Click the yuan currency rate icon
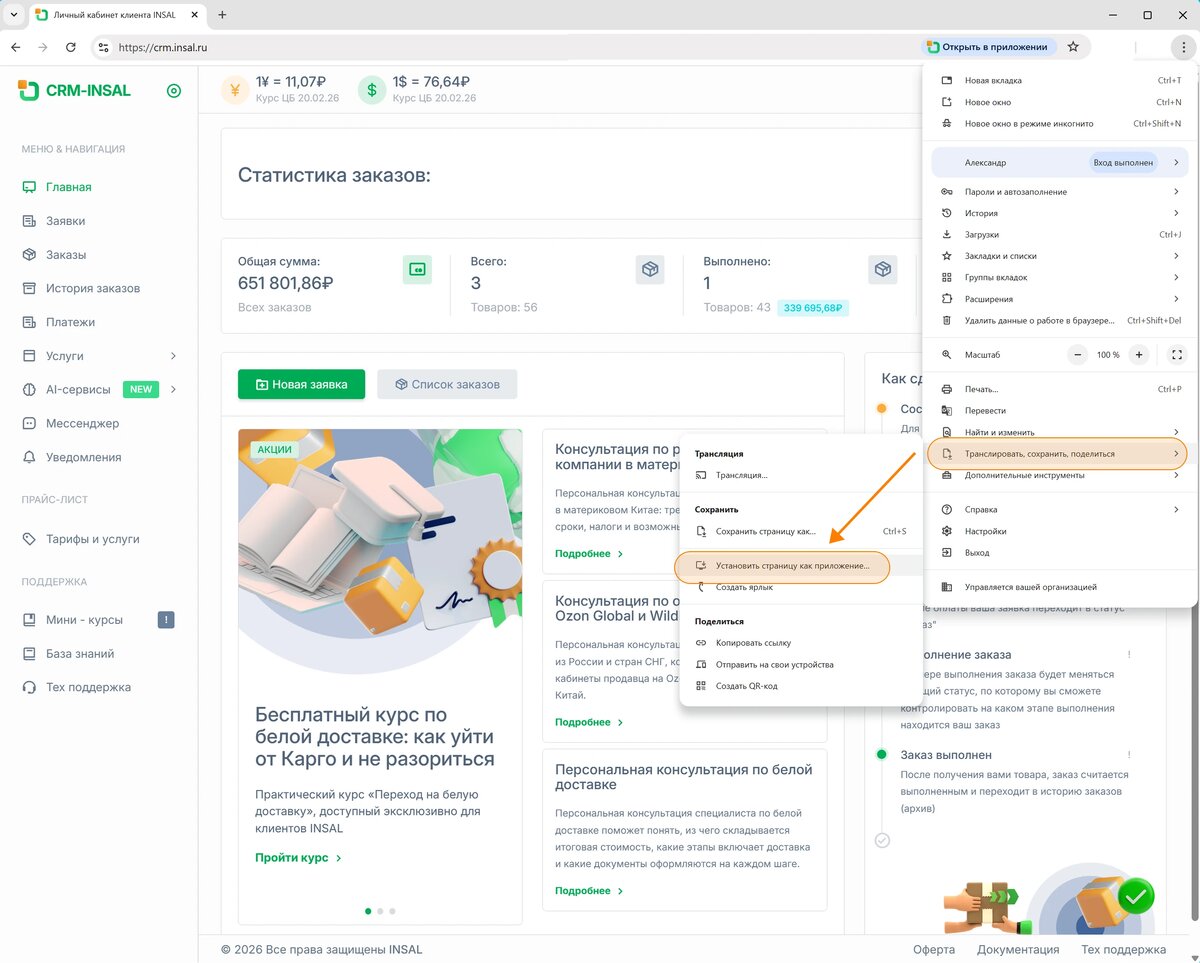This screenshot has height=963, width=1200. (235, 90)
